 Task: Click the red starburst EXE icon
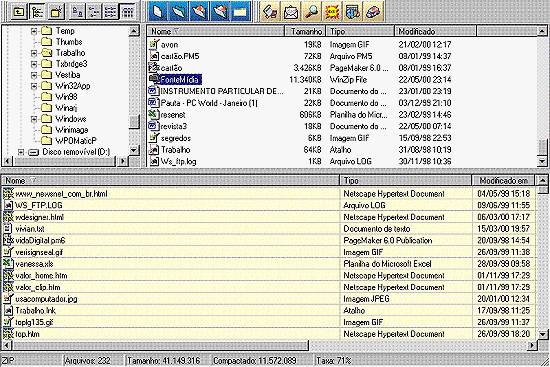click(331, 11)
